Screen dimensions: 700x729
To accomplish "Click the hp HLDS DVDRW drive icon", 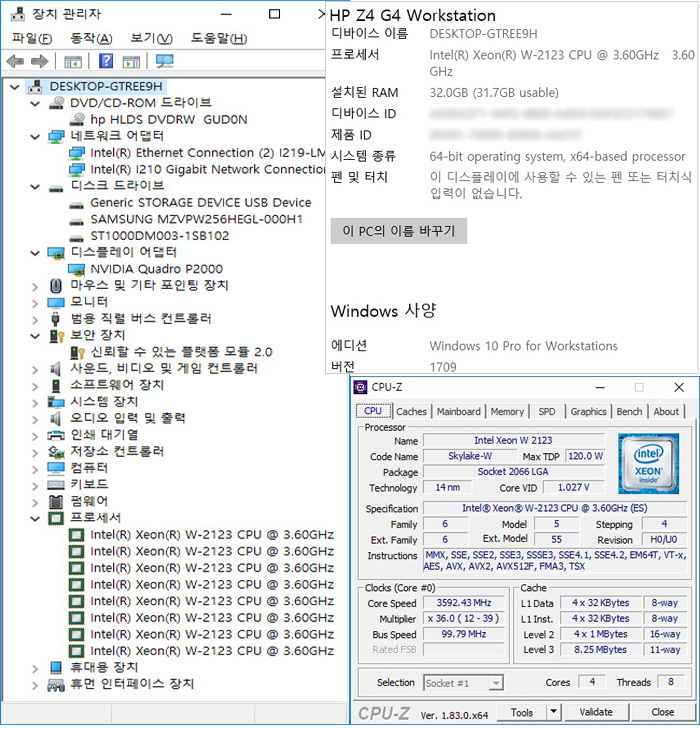I will [77, 119].
